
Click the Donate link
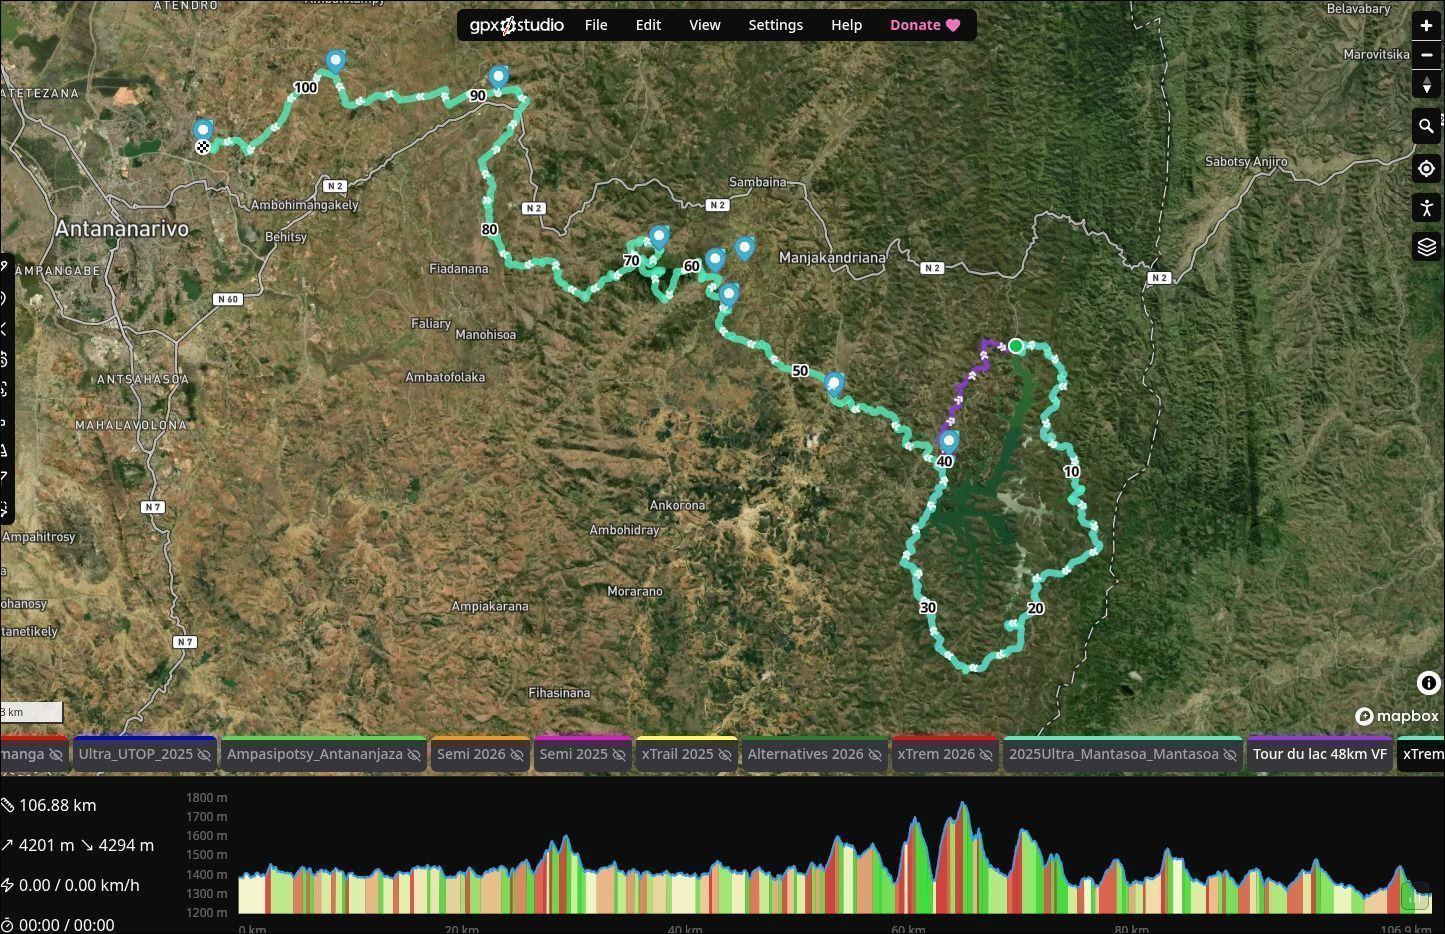[x=924, y=25]
